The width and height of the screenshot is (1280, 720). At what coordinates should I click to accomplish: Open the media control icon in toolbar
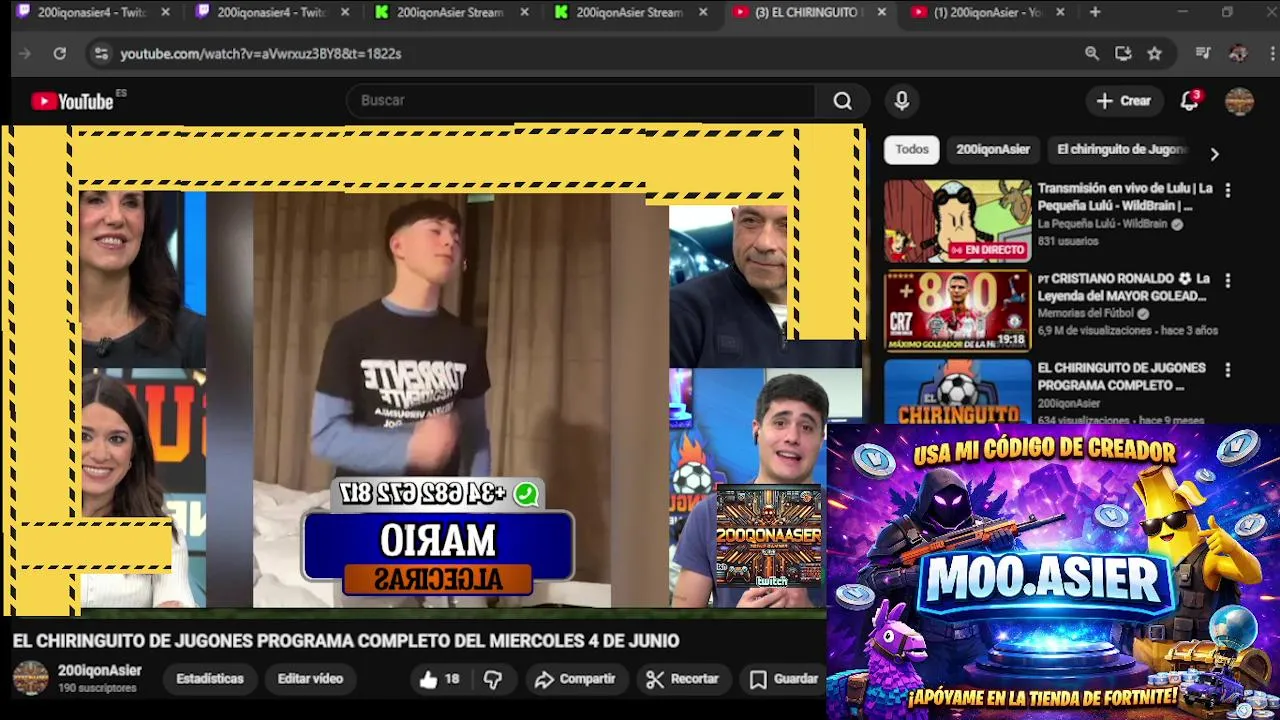[1203, 54]
